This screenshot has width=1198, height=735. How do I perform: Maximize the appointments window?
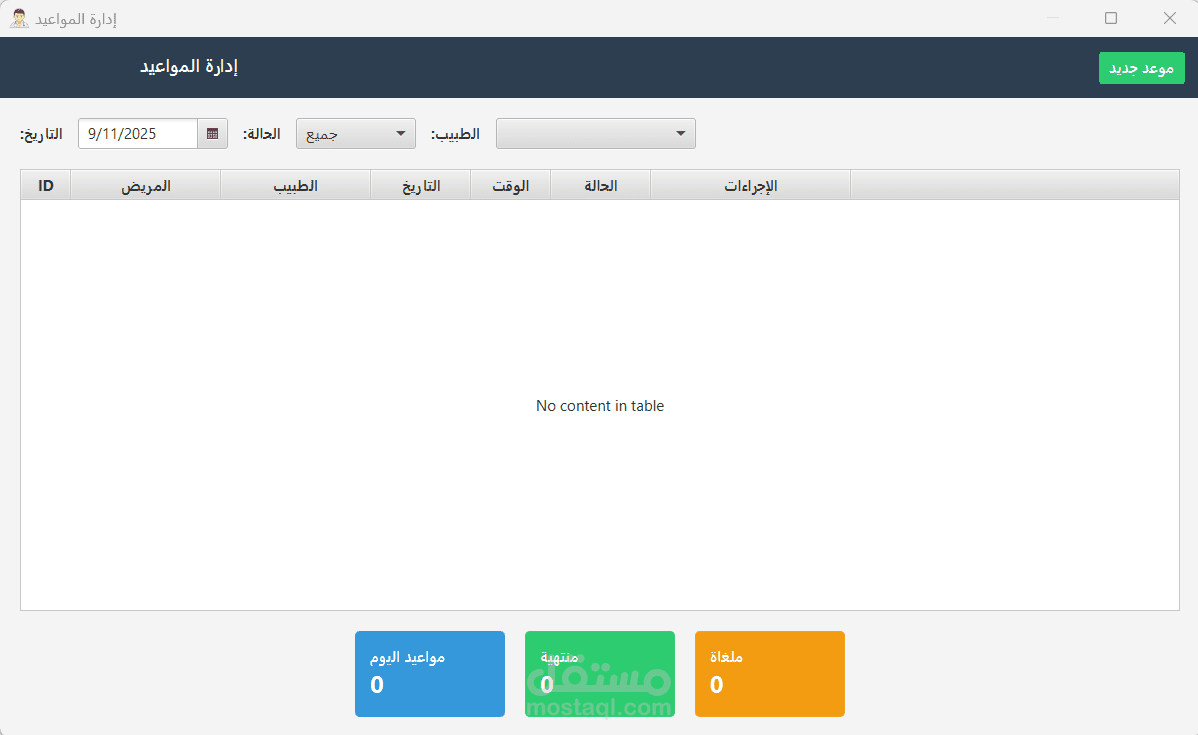1111,18
